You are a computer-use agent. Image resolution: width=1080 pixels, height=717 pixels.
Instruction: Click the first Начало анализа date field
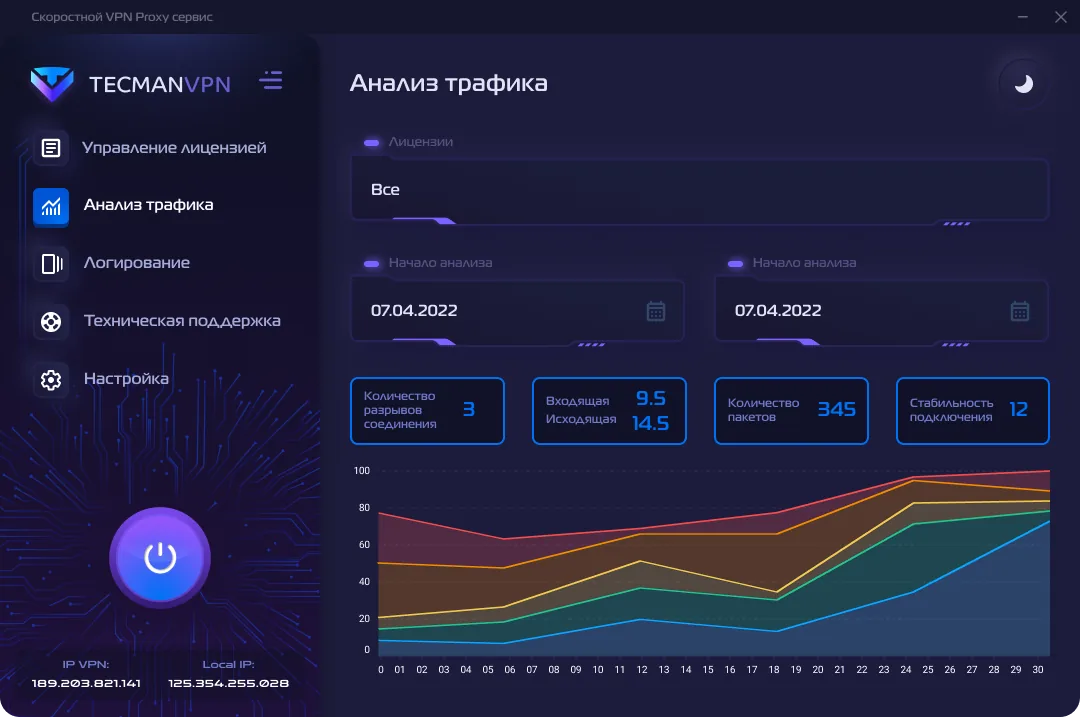click(x=517, y=311)
